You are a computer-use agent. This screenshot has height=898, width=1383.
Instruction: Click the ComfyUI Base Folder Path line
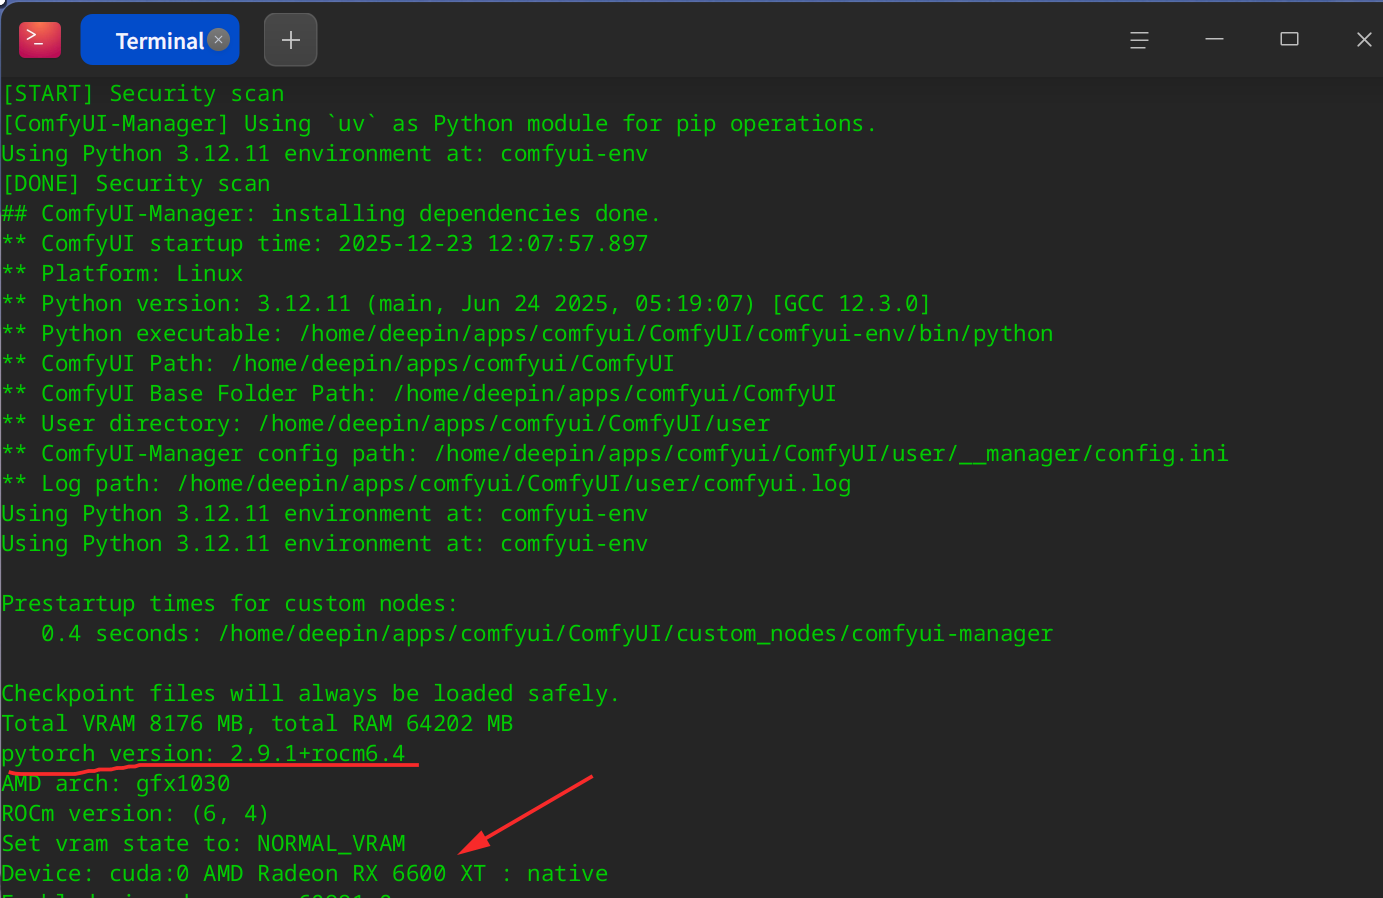point(419,394)
